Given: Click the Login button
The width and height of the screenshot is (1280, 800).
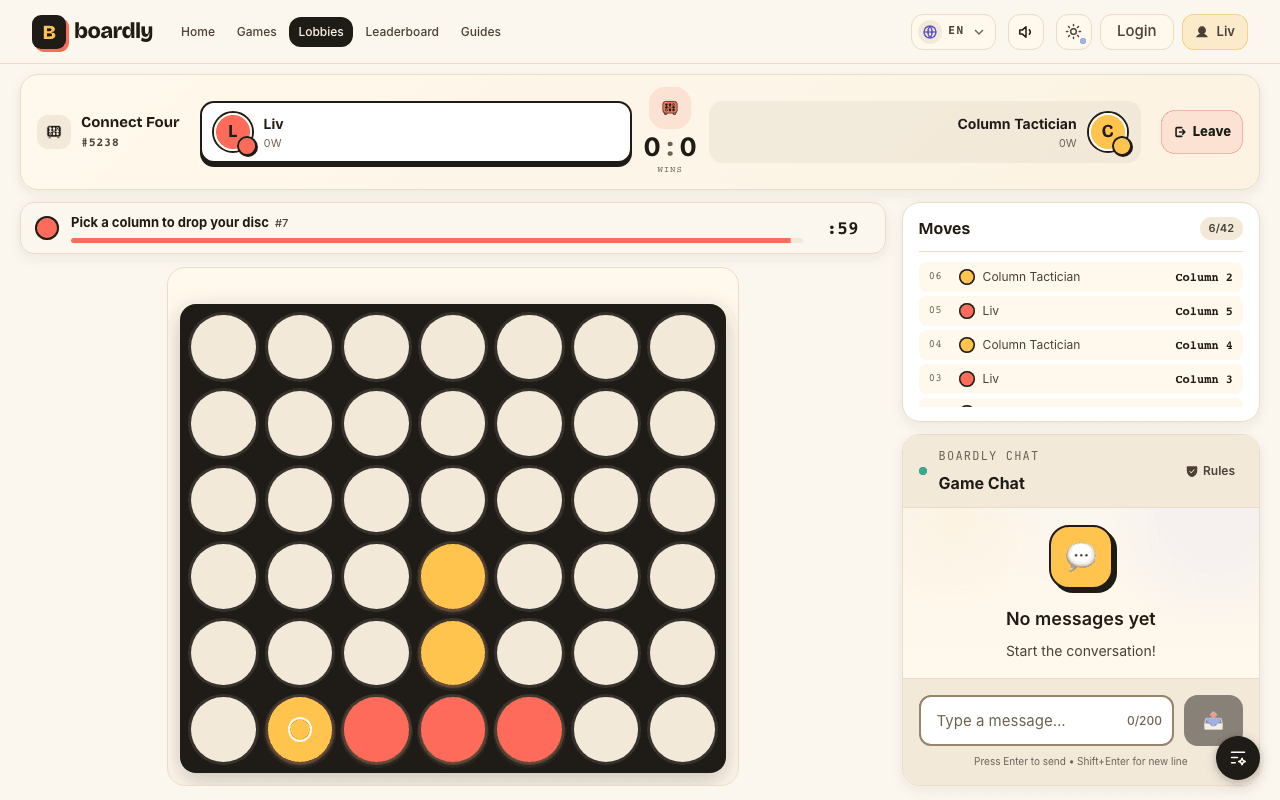Looking at the screenshot, I should click(1137, 32).
